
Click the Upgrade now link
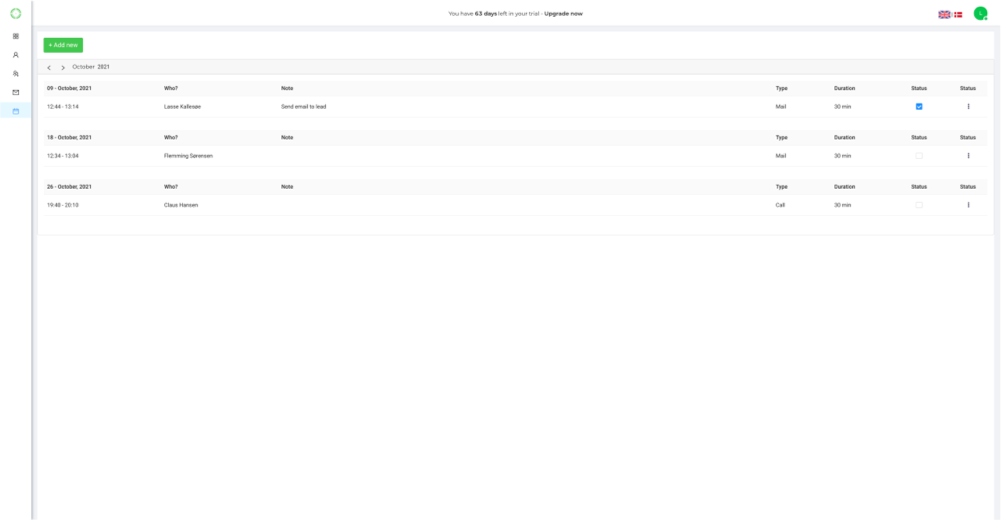(563, 14)
